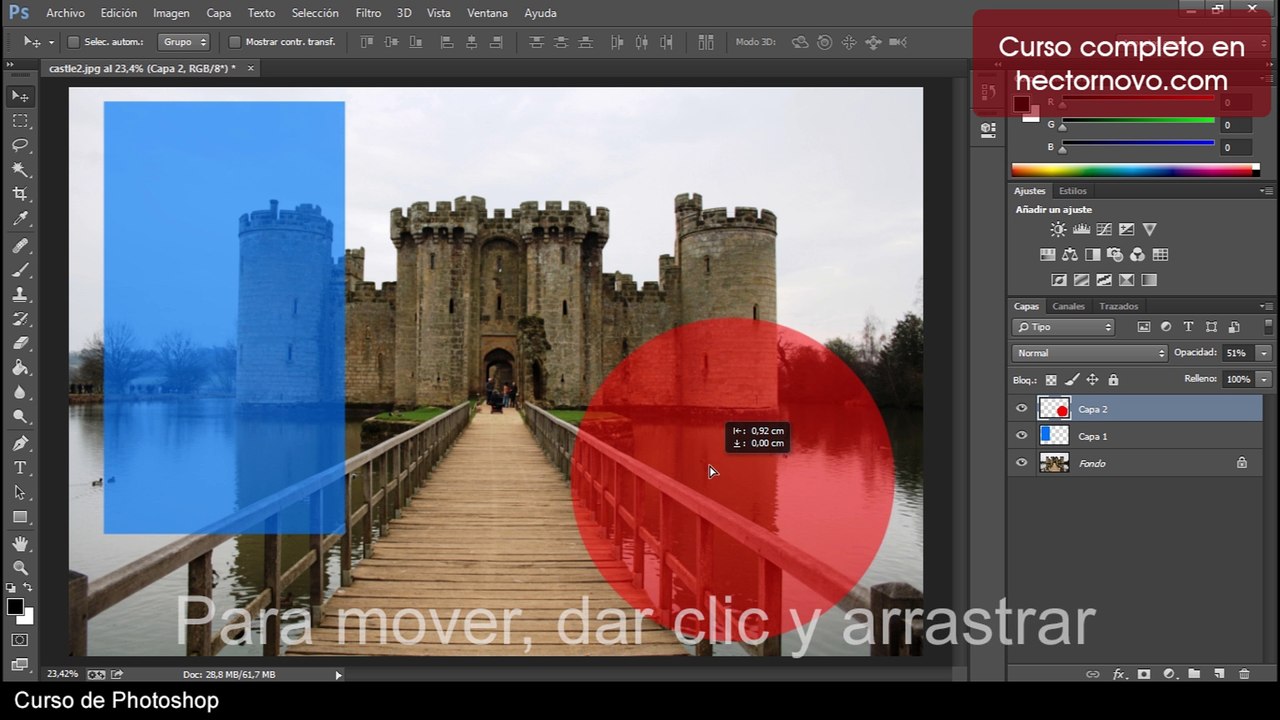Select the History Brush tool
The image size is (1280, 720).
pos(20,319)
